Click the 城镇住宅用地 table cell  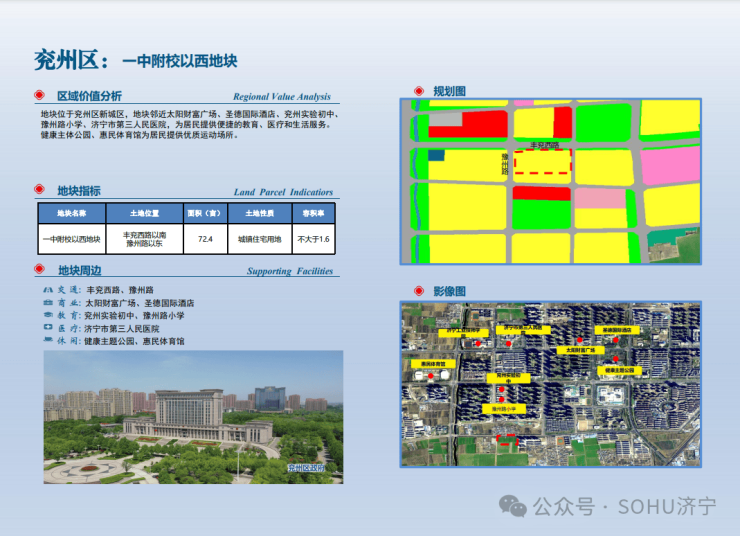[260, 239]
